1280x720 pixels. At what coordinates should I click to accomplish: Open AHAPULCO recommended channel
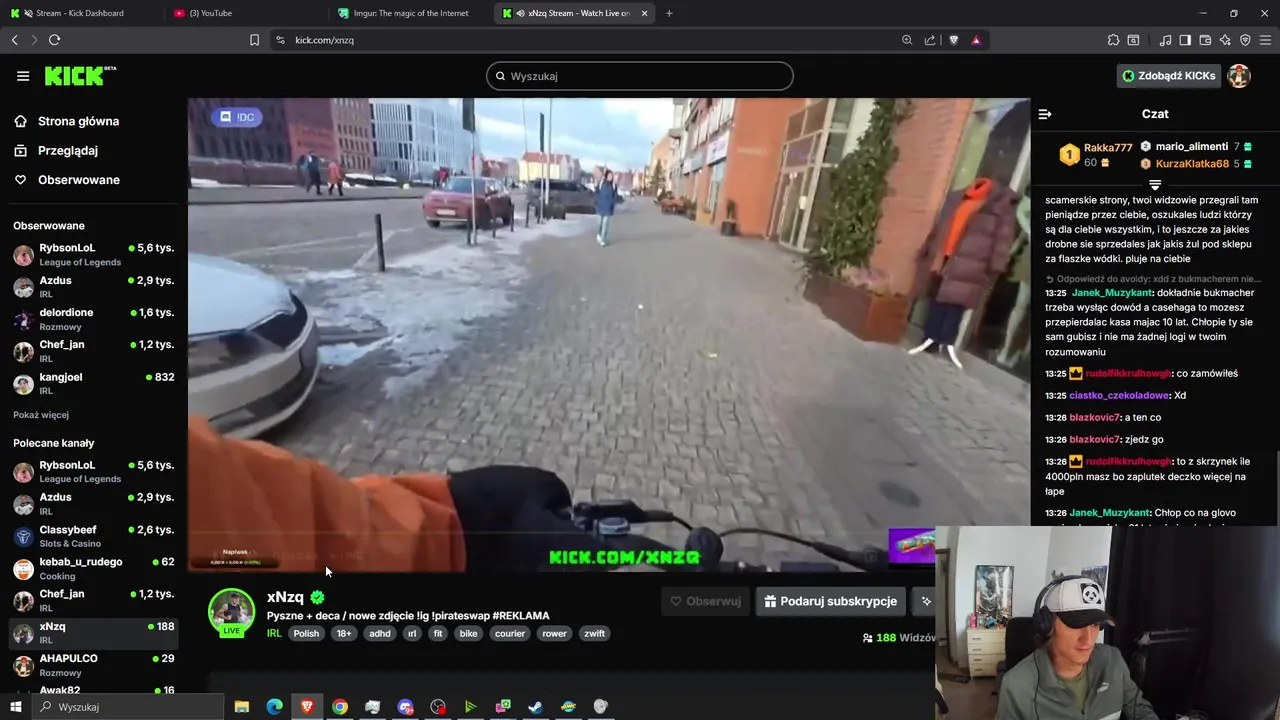[x=94, y=665]
